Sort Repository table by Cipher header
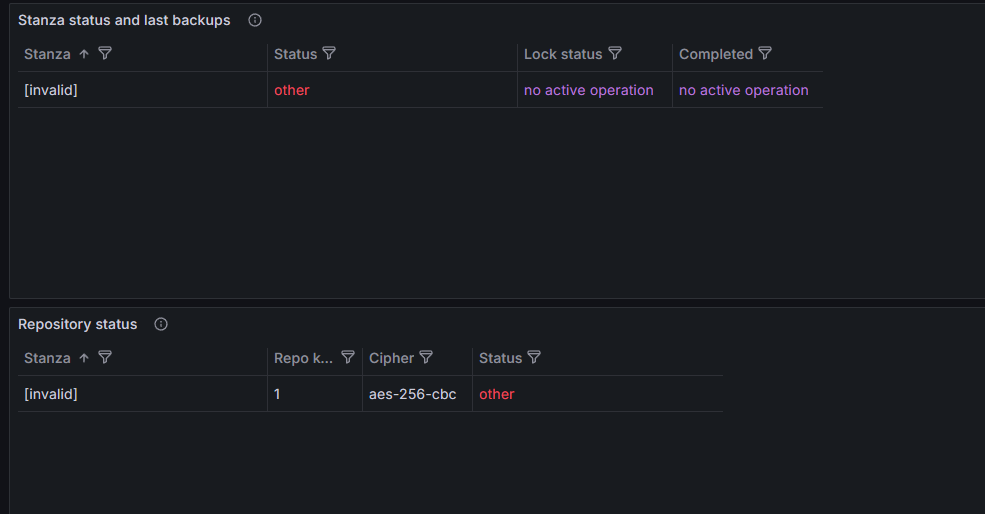985x514 pixels. [x=390, y=358]
